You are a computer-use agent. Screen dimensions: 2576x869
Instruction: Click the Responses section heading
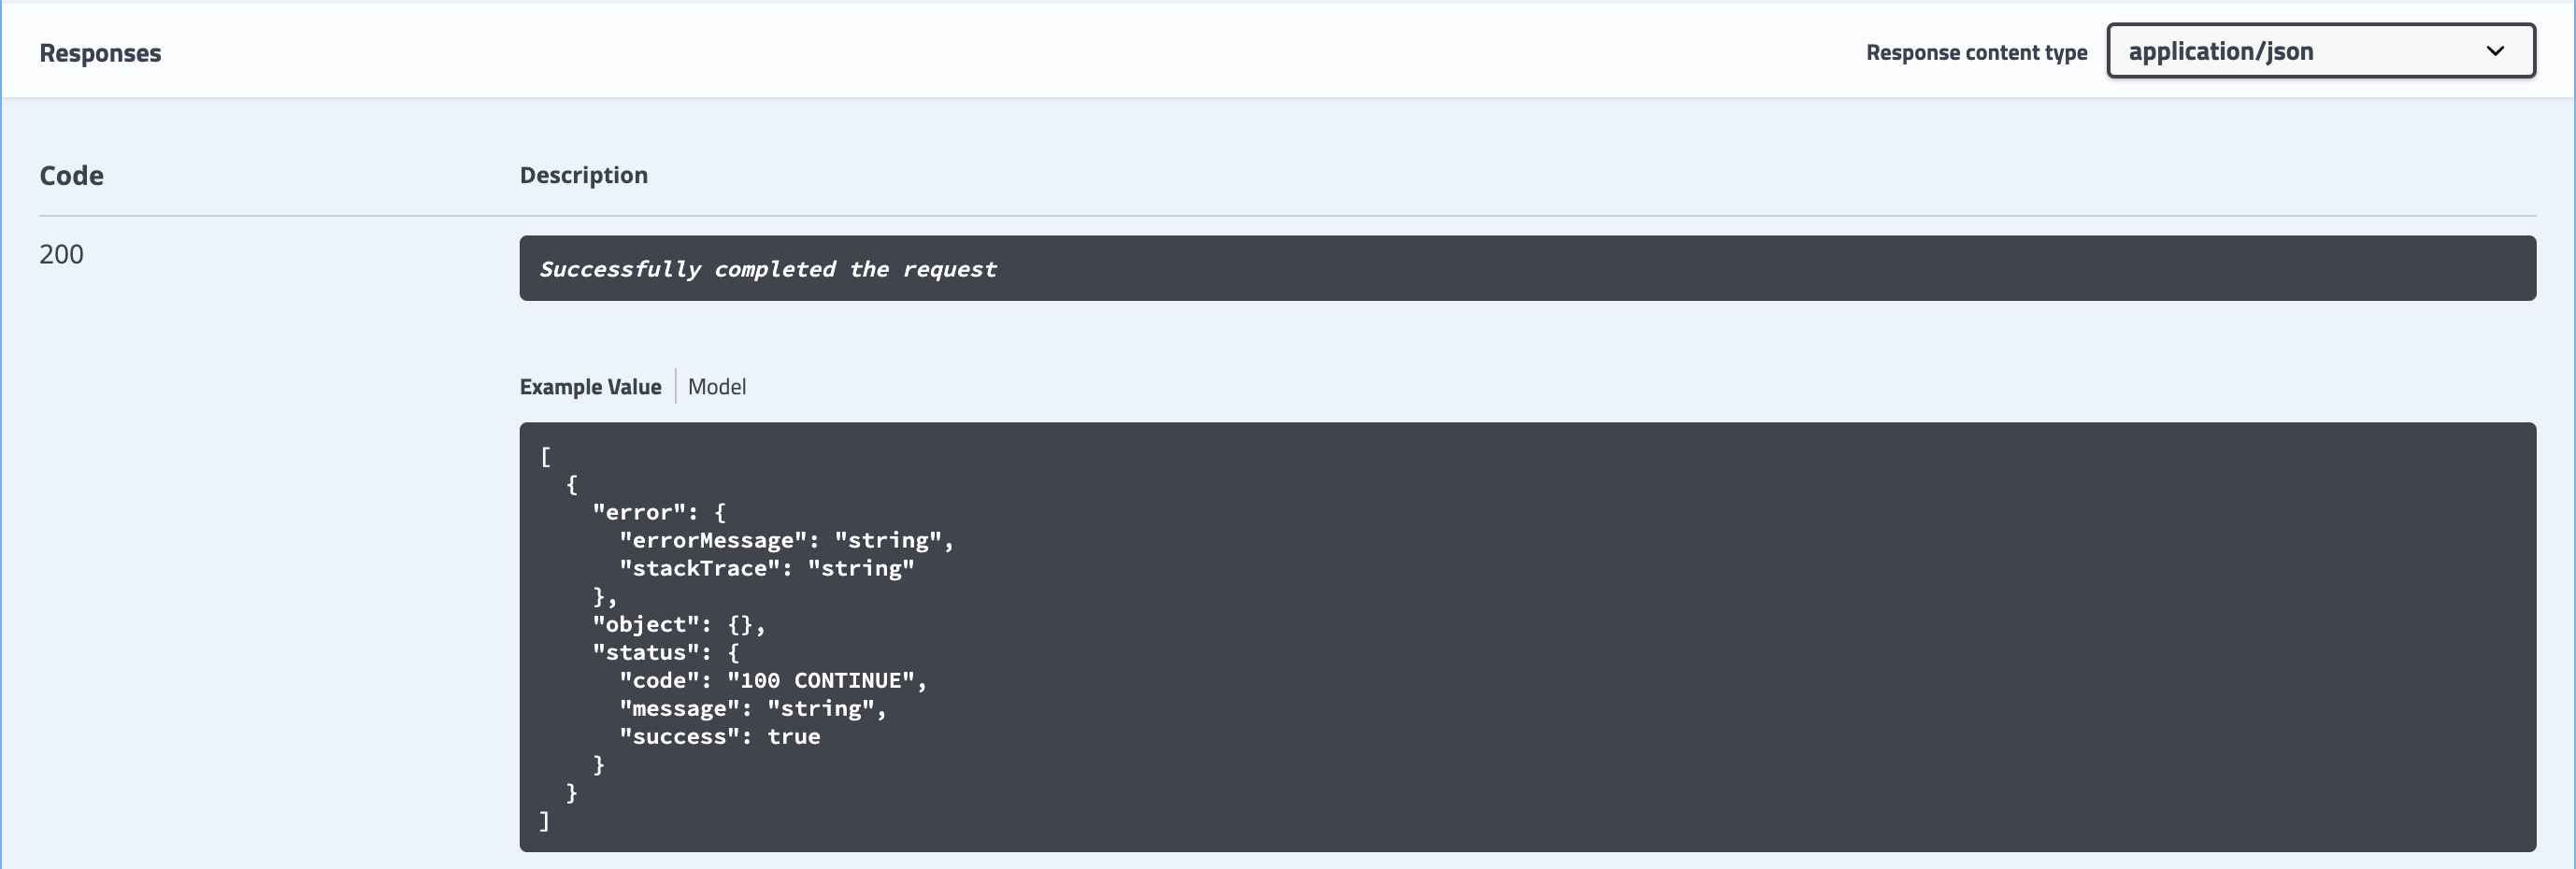100,53
